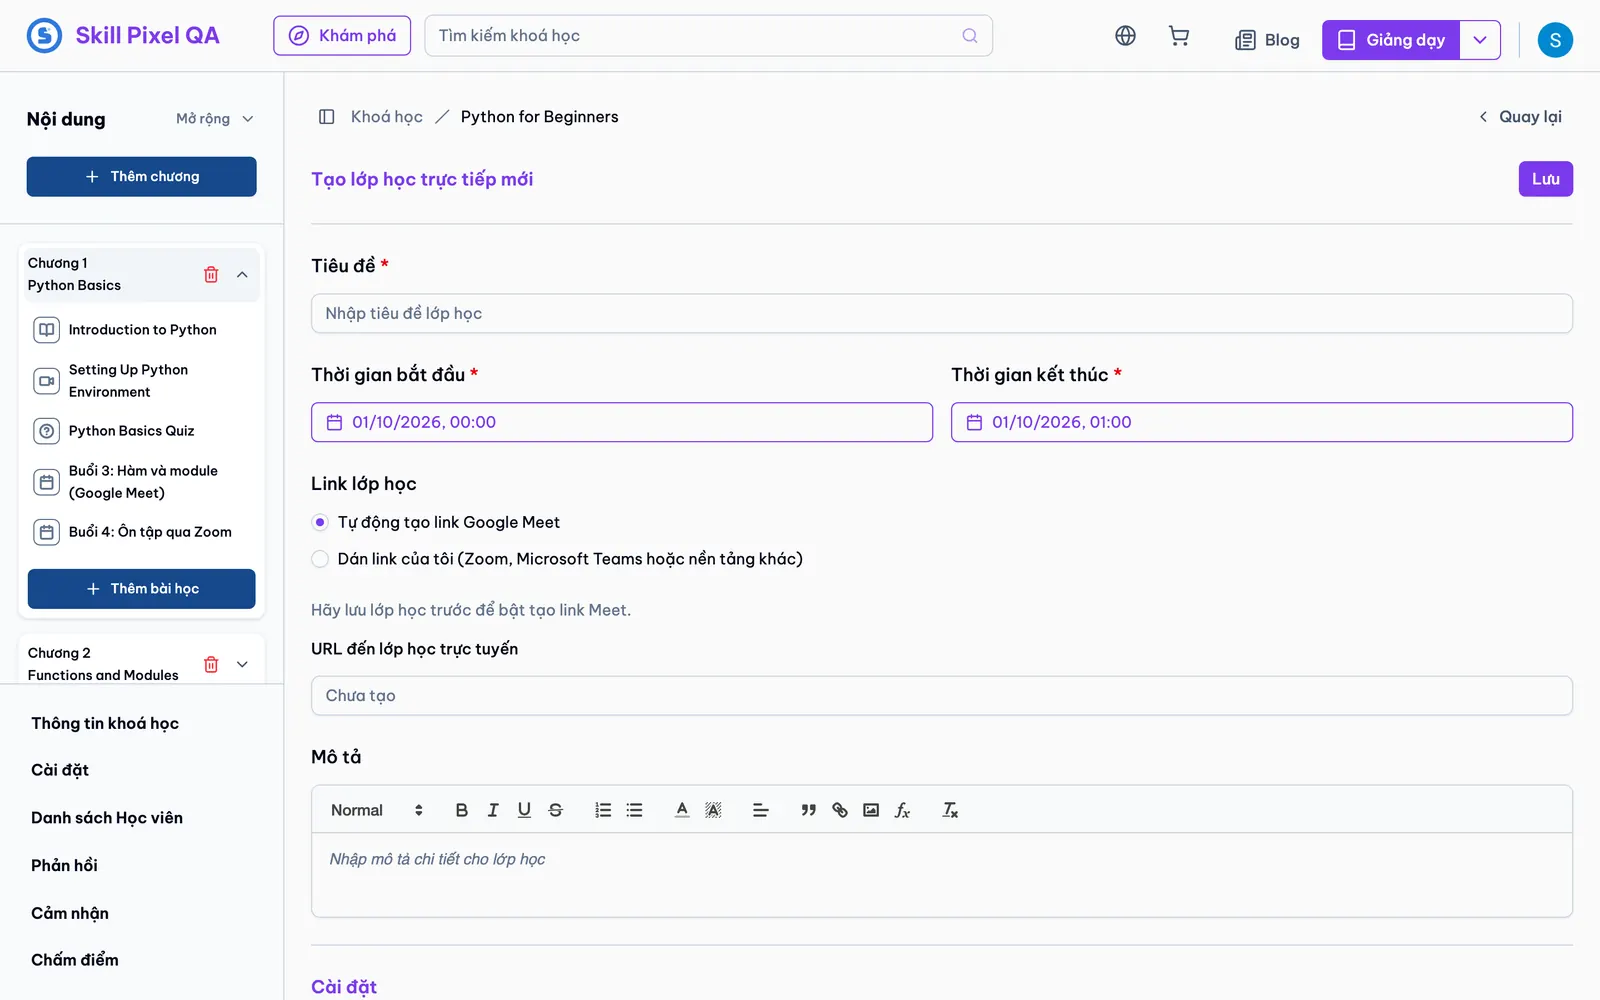Click the globe language icon
The width and height of the screenshot is (1600, 1000).
(x=1125, y=36)
